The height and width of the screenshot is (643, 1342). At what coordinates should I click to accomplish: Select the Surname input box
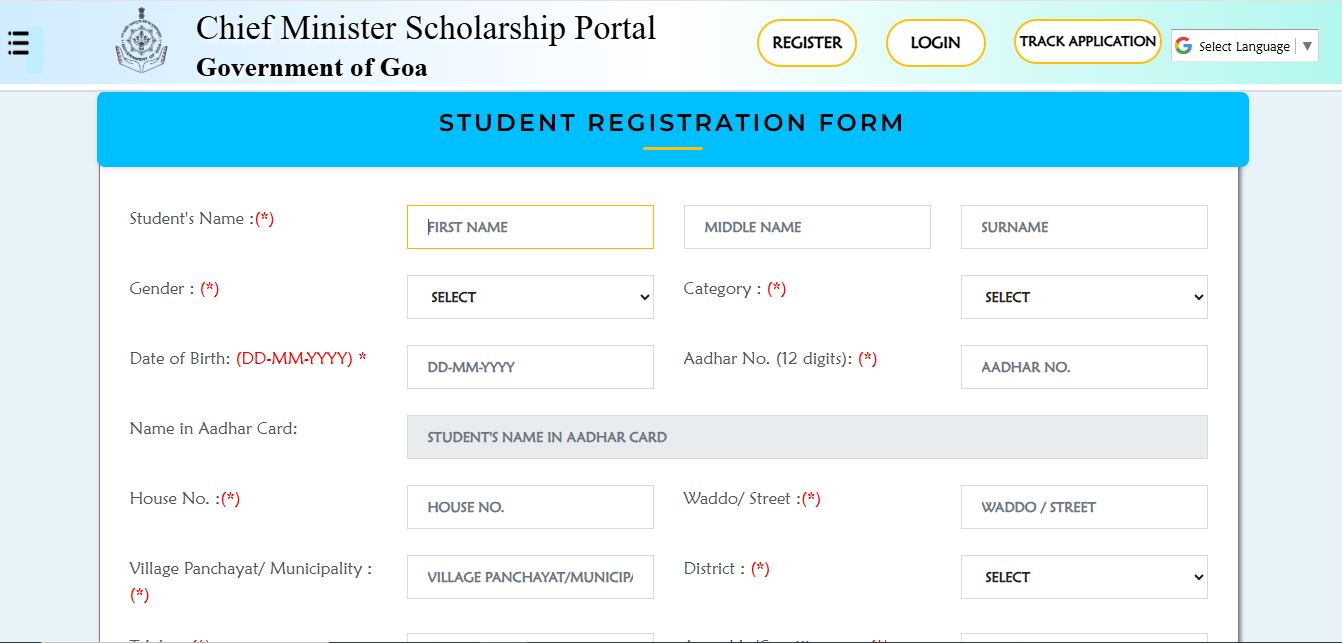(x=1084, y=227)
